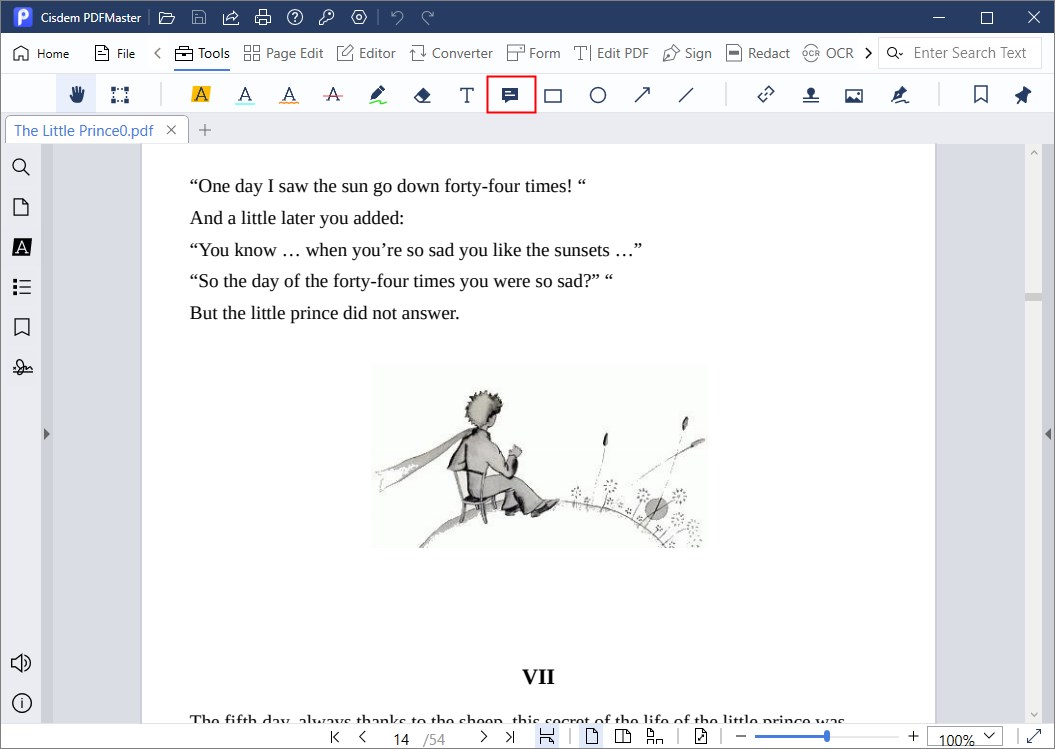Select the Highlight text tool
Image resolution: width=1055 pixels, height=749 pixels.
201,95
